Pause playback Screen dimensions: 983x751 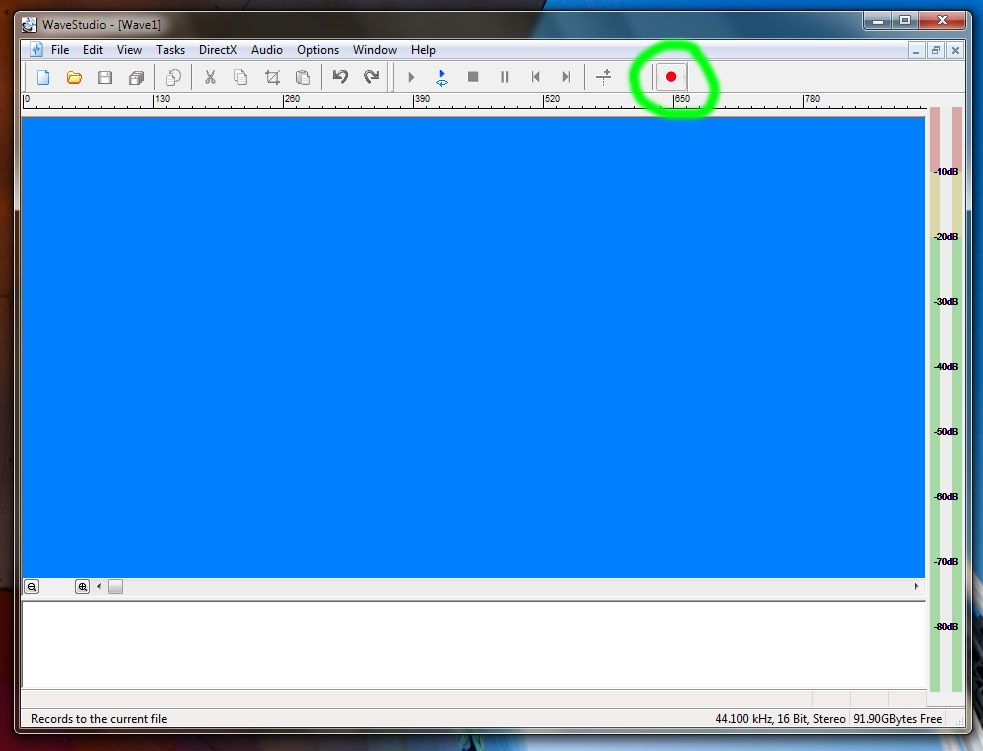coord(505,77)
